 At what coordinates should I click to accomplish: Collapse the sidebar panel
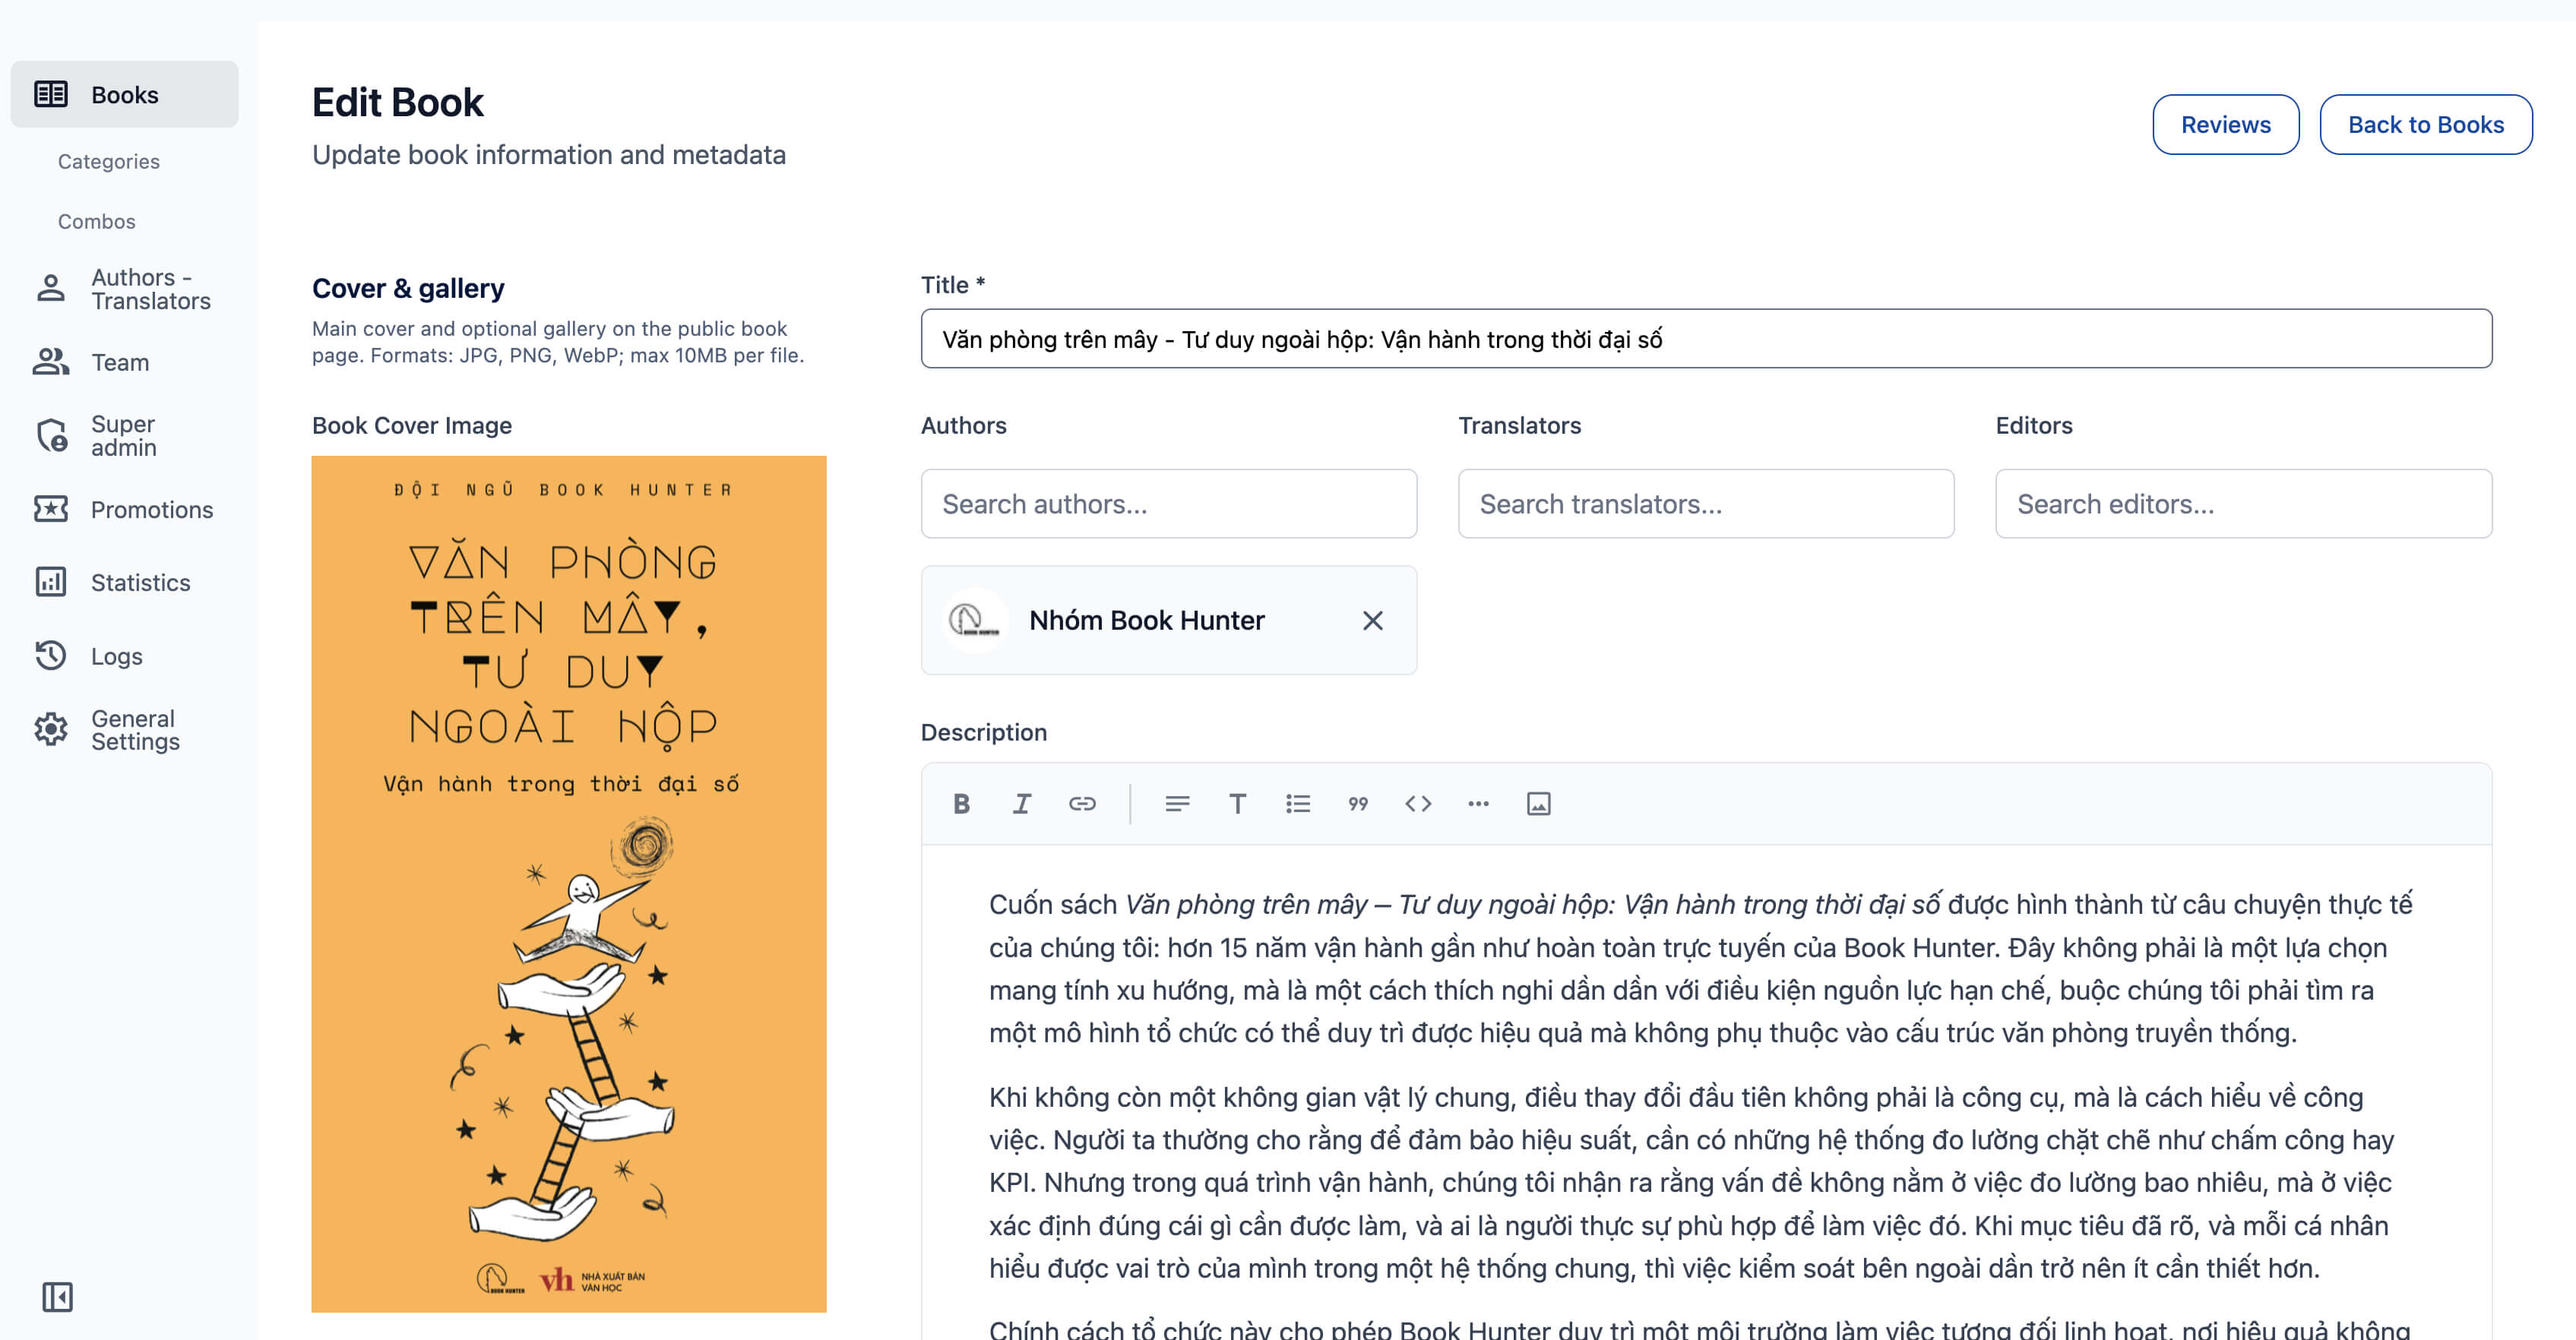(x=57, y=1297)
